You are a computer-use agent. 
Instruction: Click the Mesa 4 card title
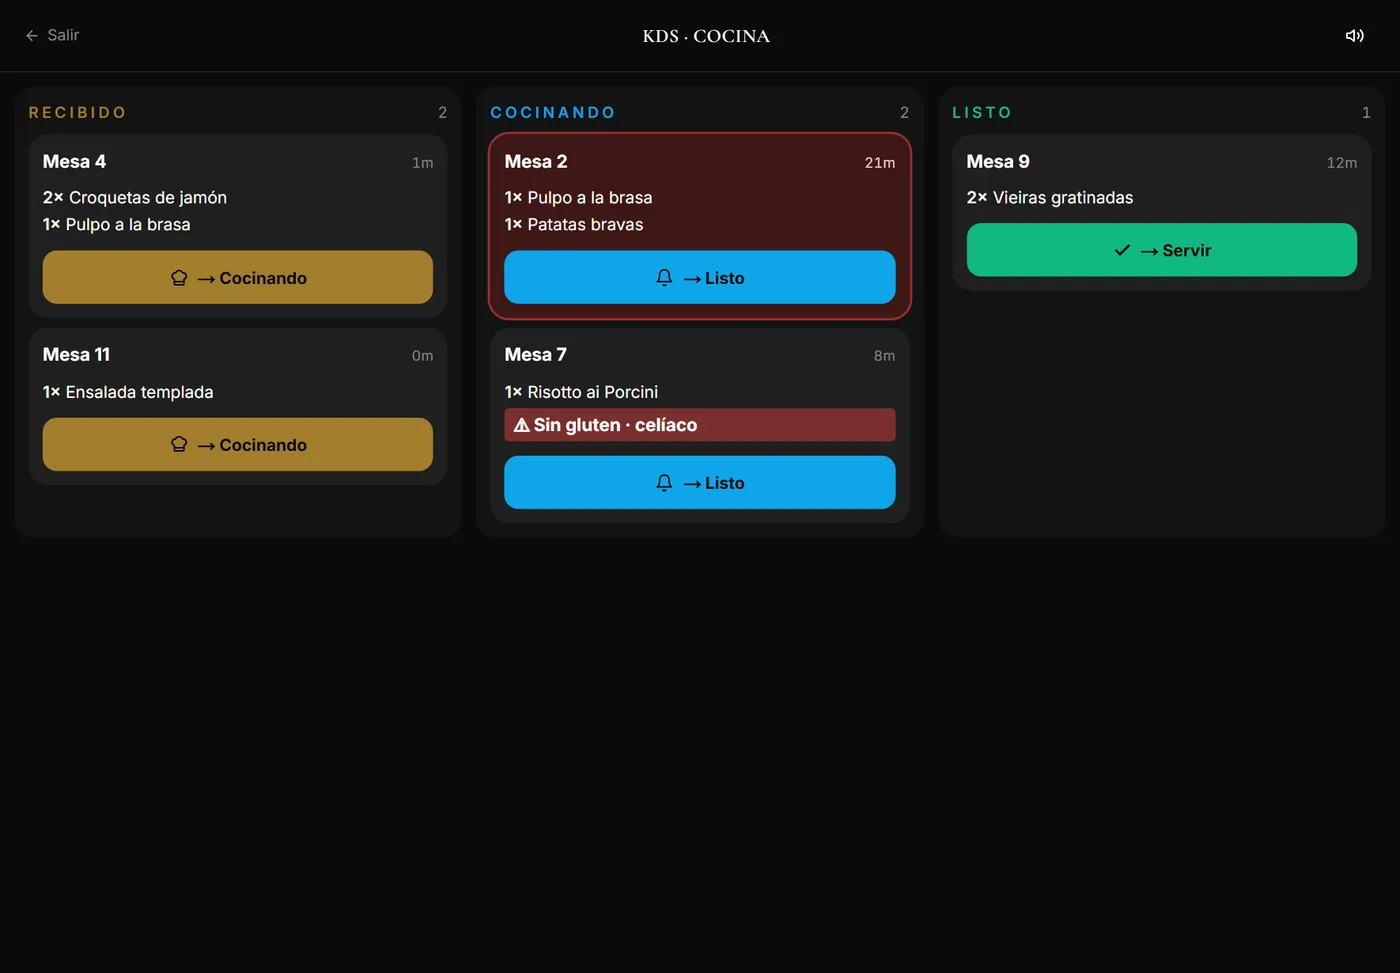[74, 161]
